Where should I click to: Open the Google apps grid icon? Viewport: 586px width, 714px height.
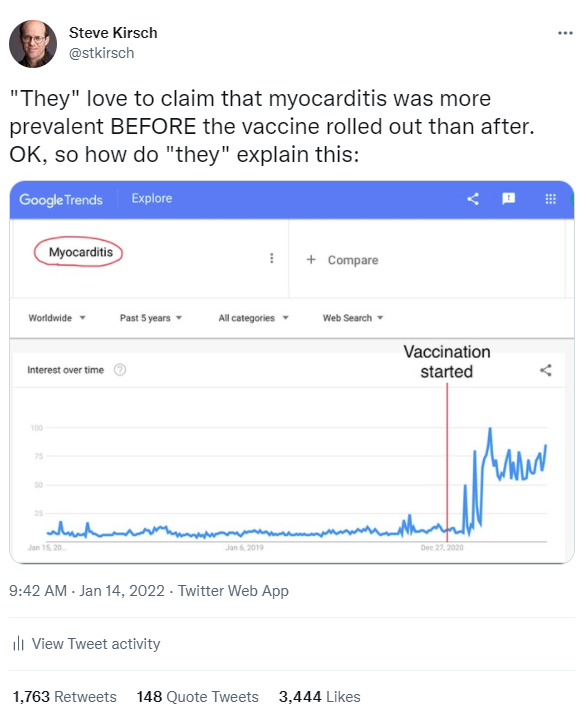[x=550, y=199]
